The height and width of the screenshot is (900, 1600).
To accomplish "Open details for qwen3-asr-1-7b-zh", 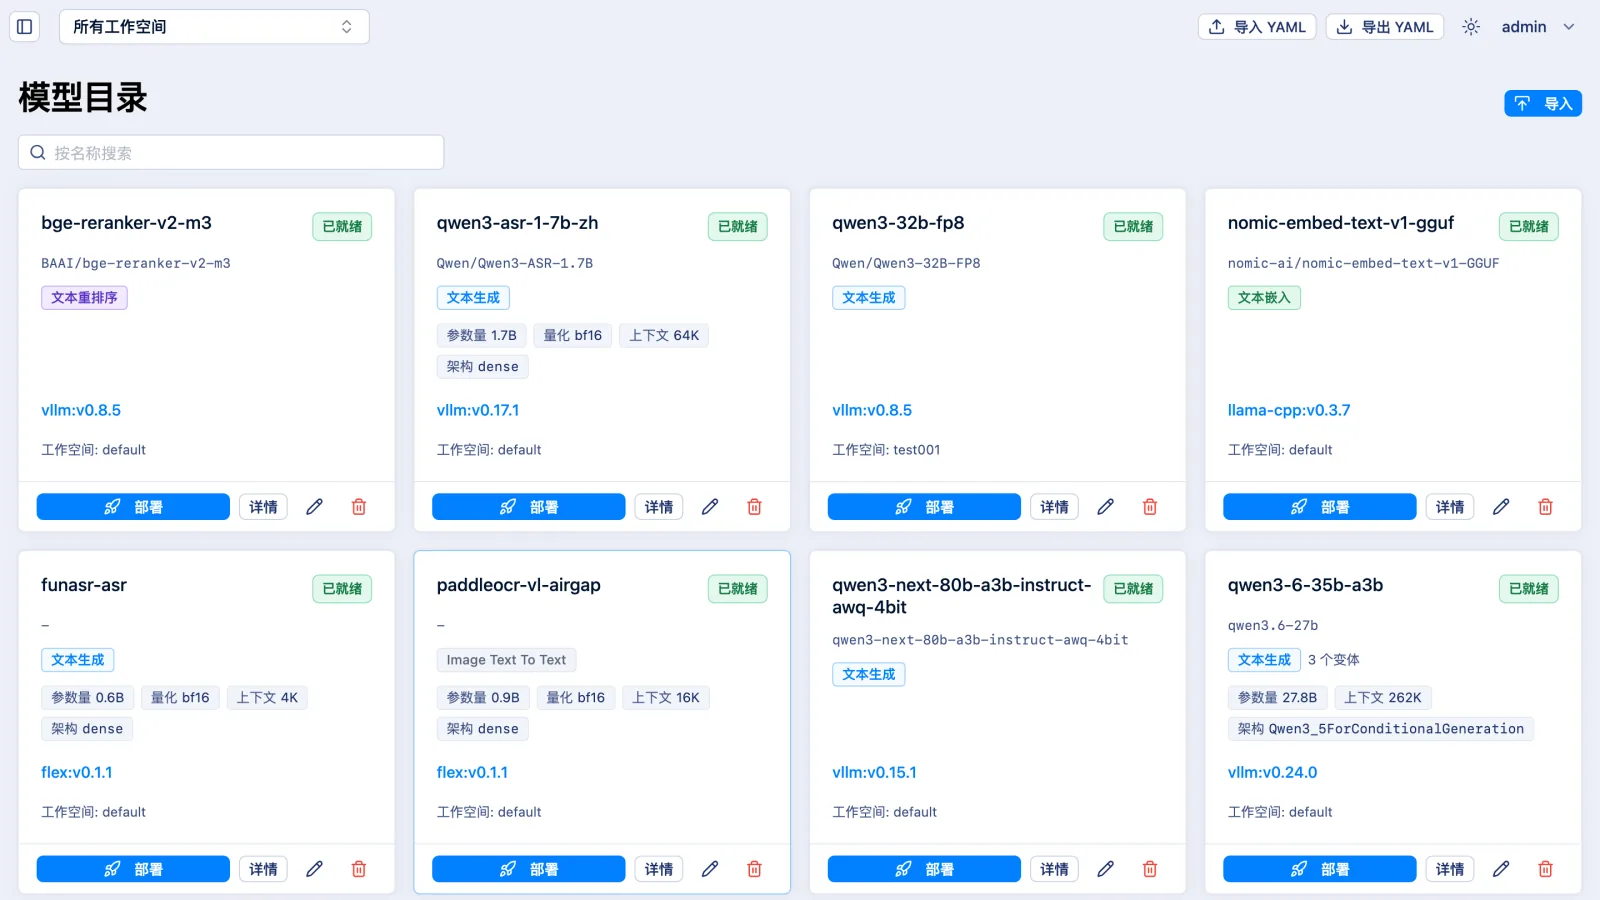I will coord(659,507).
